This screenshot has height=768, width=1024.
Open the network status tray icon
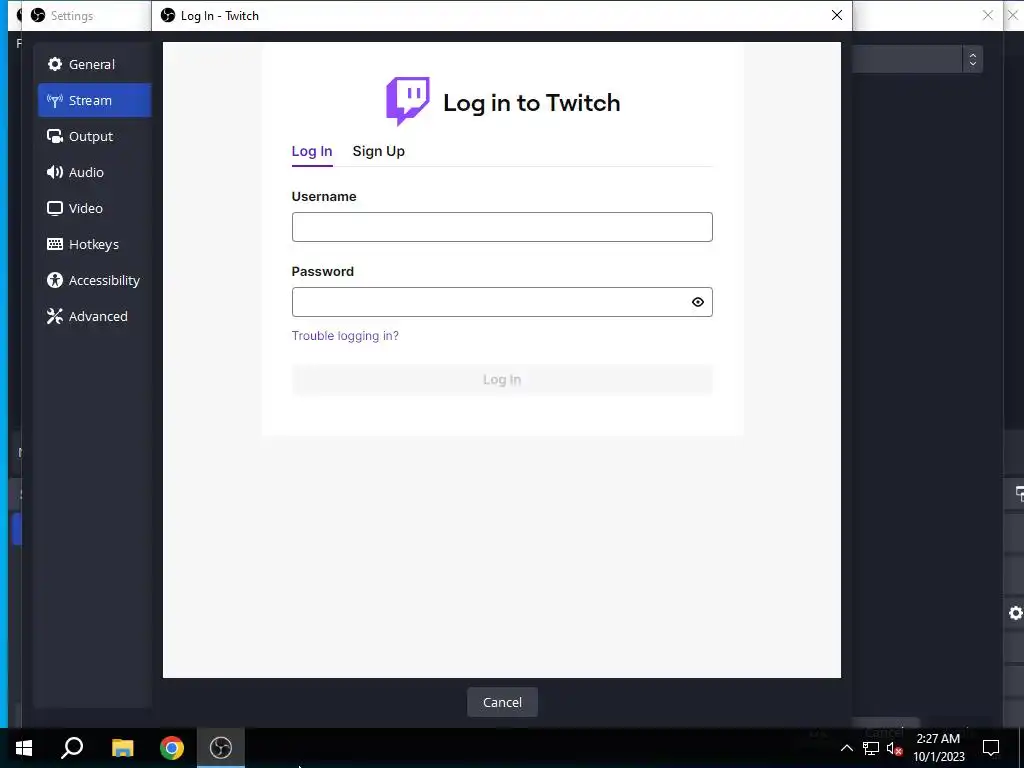pyautogui.click(x=871, y=748)
